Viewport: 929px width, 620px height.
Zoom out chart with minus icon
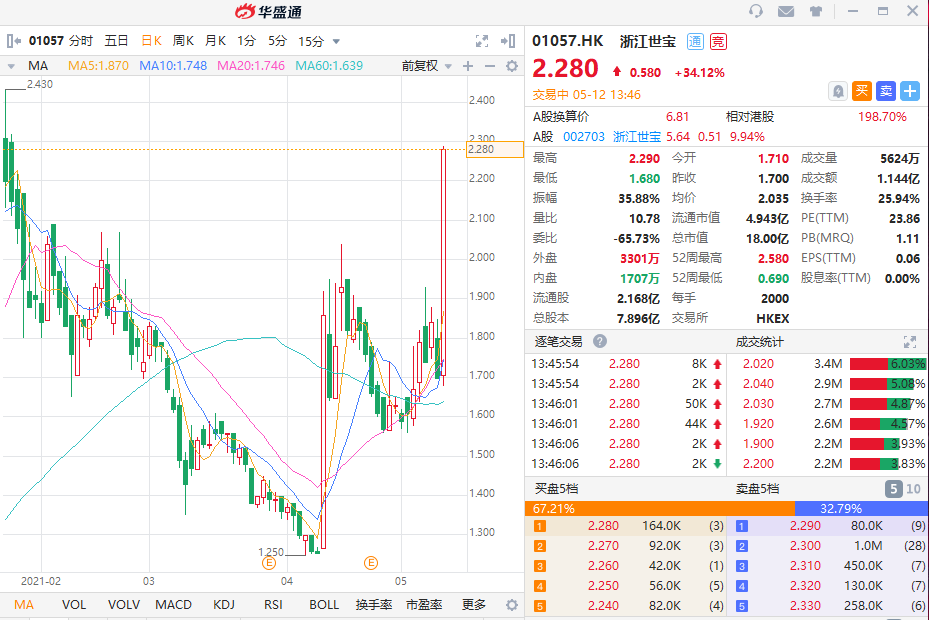tap(489, 66)
